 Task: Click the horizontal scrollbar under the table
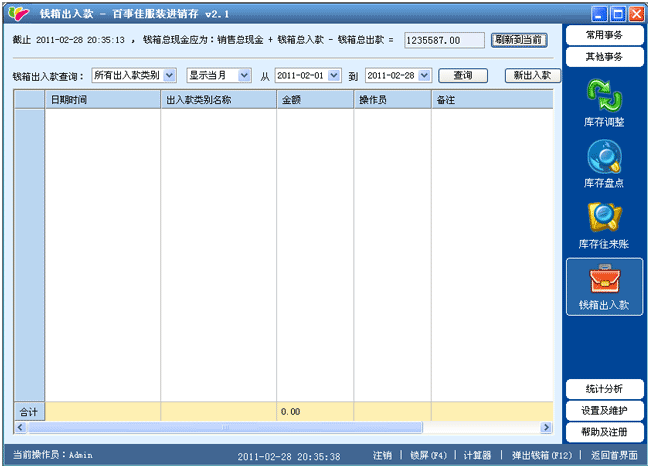tap(290, 427)
